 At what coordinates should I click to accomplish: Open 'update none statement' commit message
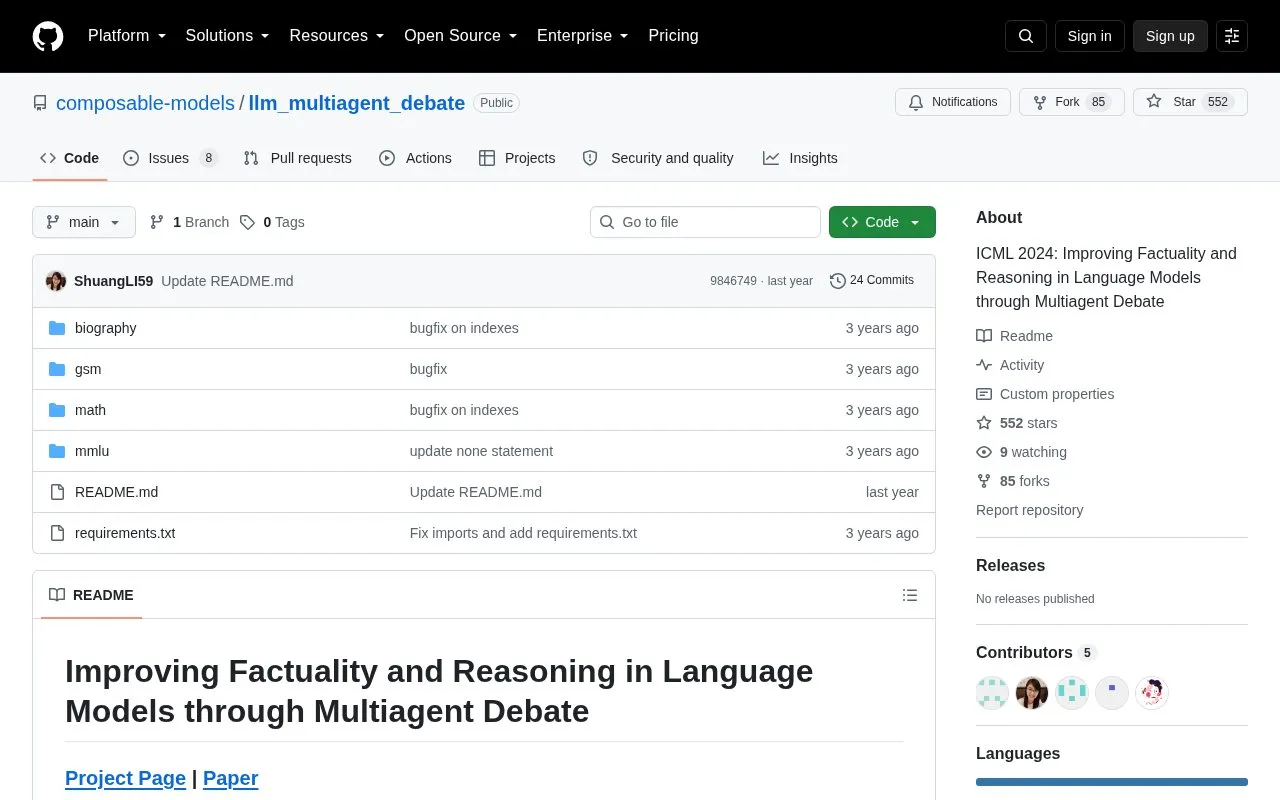coord(481,451)
